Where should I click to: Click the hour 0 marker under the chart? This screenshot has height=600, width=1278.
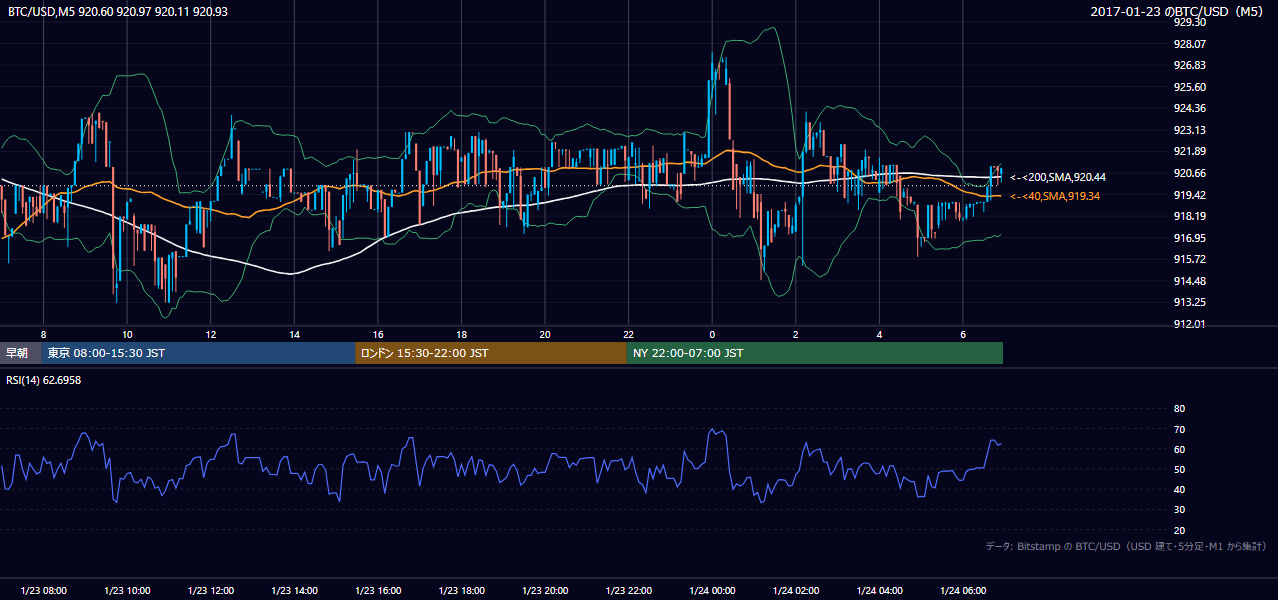pos(712,334)
